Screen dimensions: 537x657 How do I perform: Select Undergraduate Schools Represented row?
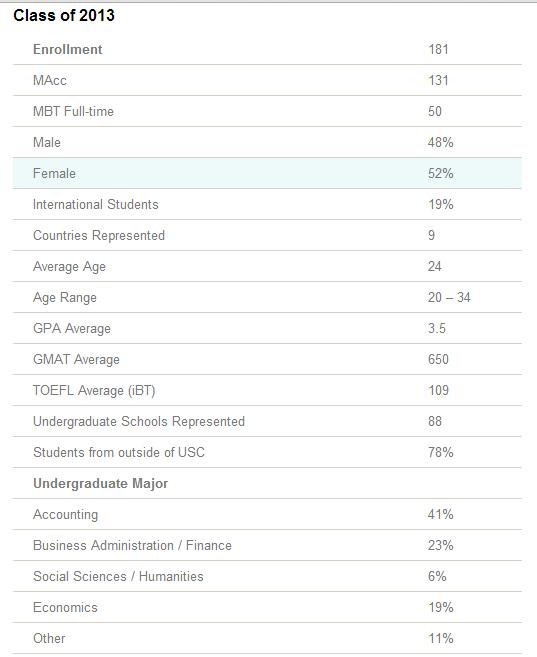point(267,422)
